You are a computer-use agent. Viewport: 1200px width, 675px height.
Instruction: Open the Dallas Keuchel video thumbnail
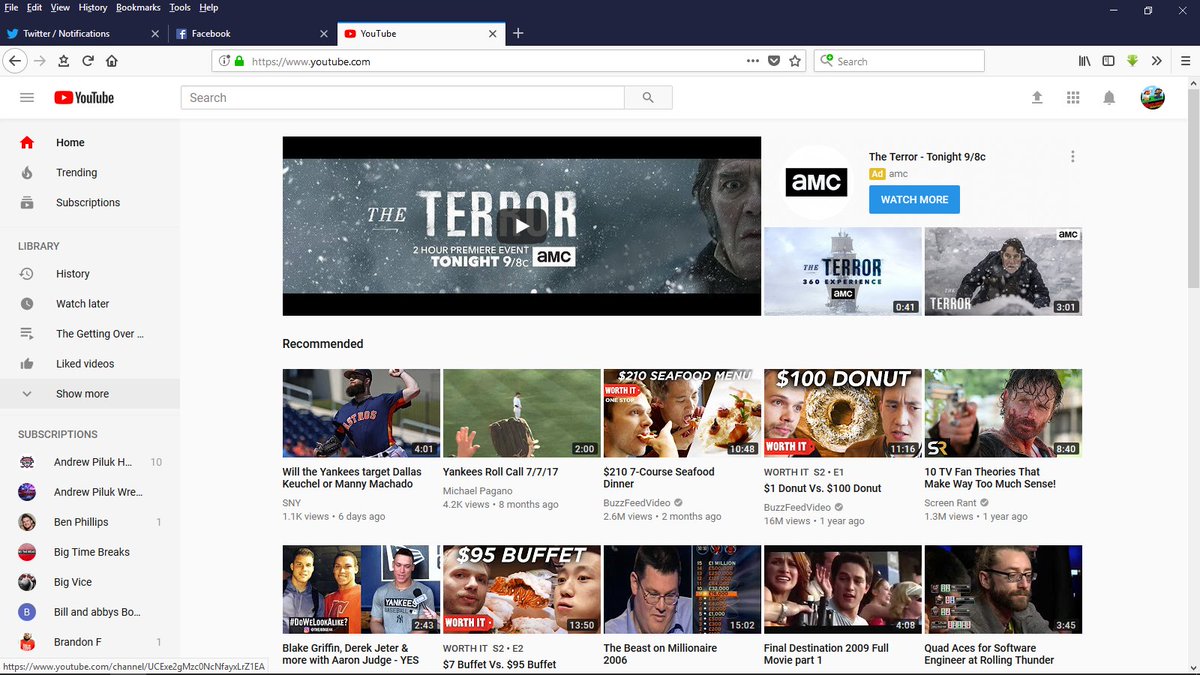click(x=361, y=413)
